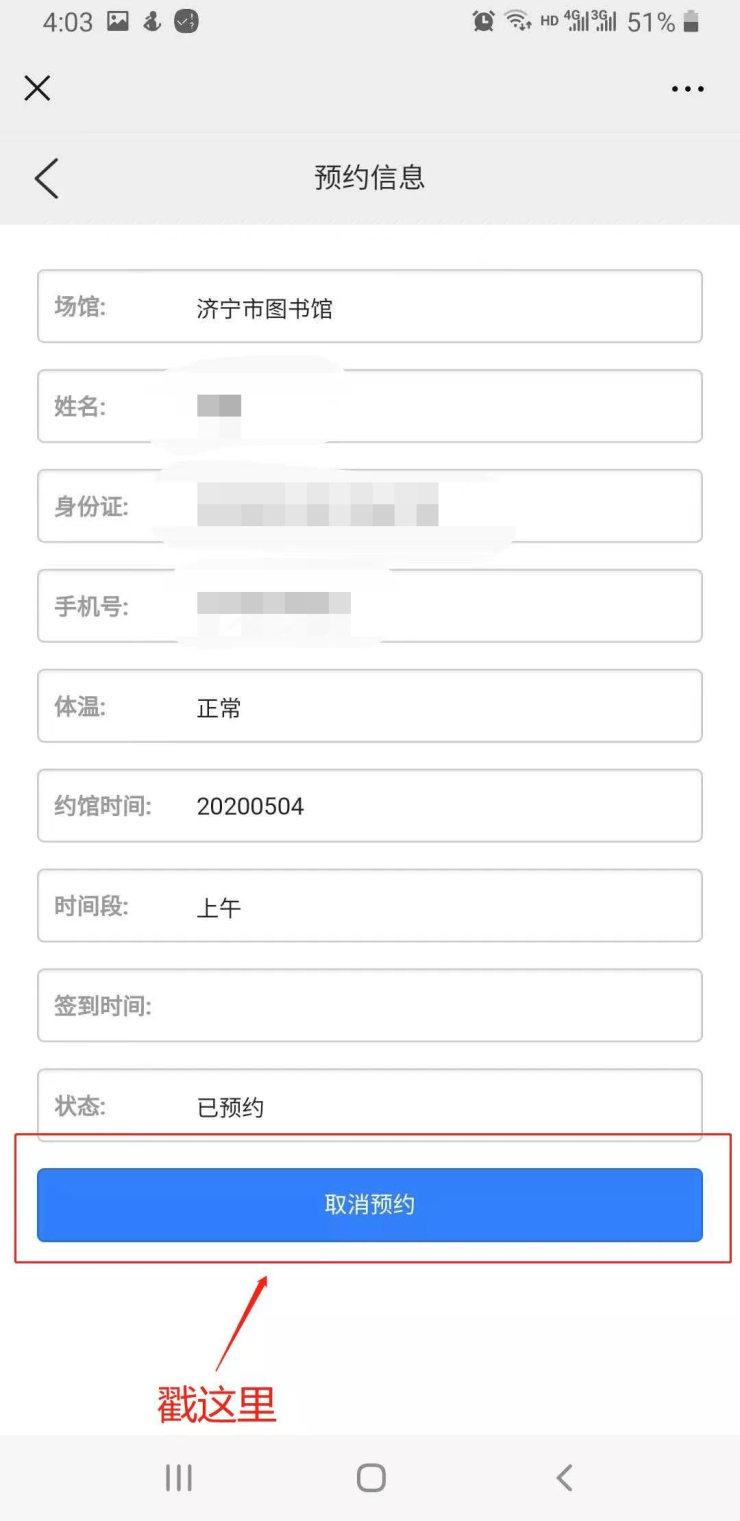Screen dimensions: 740x1521
Task: Select the 场馆 field showing 济宁市图书馆
Action: (x=370, y=307)
